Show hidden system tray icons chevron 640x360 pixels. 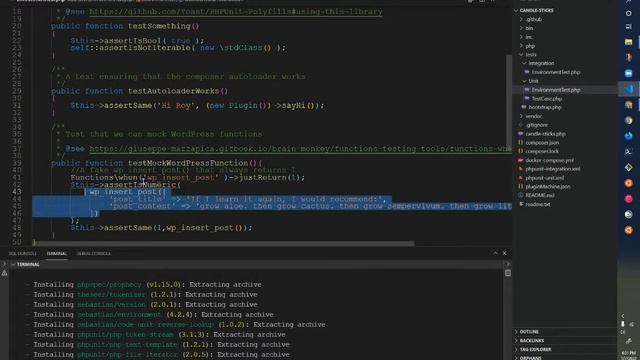[623, 316]
